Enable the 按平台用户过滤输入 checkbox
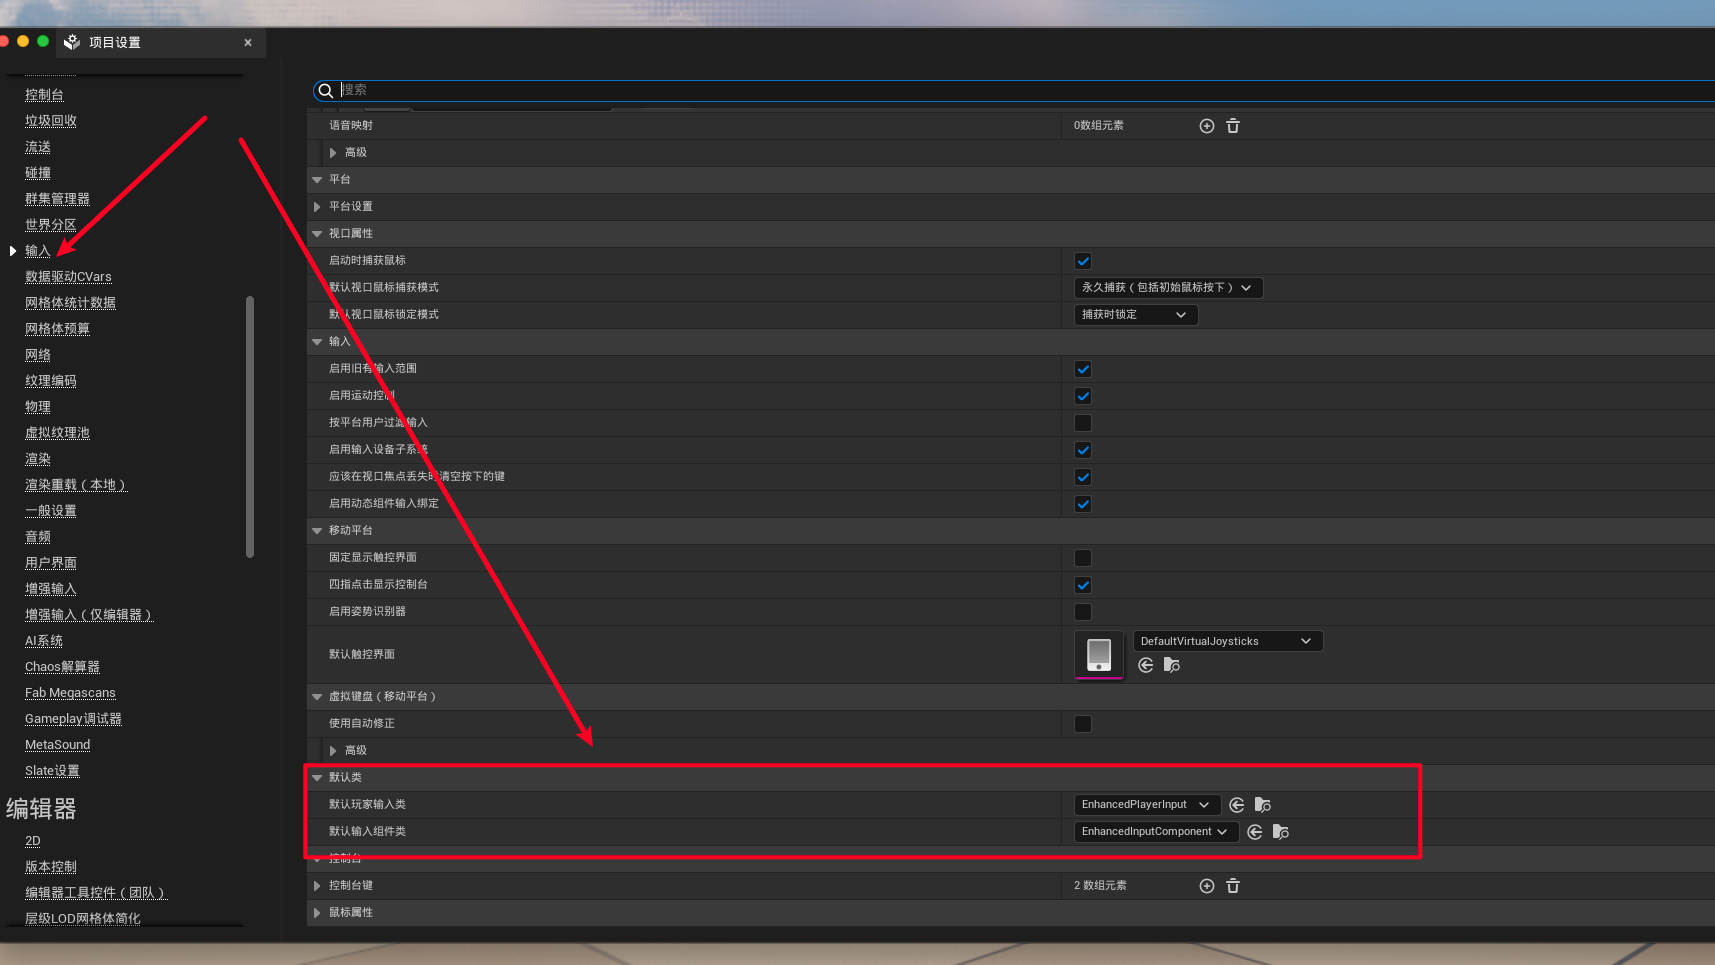Screen dimensions: 1715x965 point(1083,423)
